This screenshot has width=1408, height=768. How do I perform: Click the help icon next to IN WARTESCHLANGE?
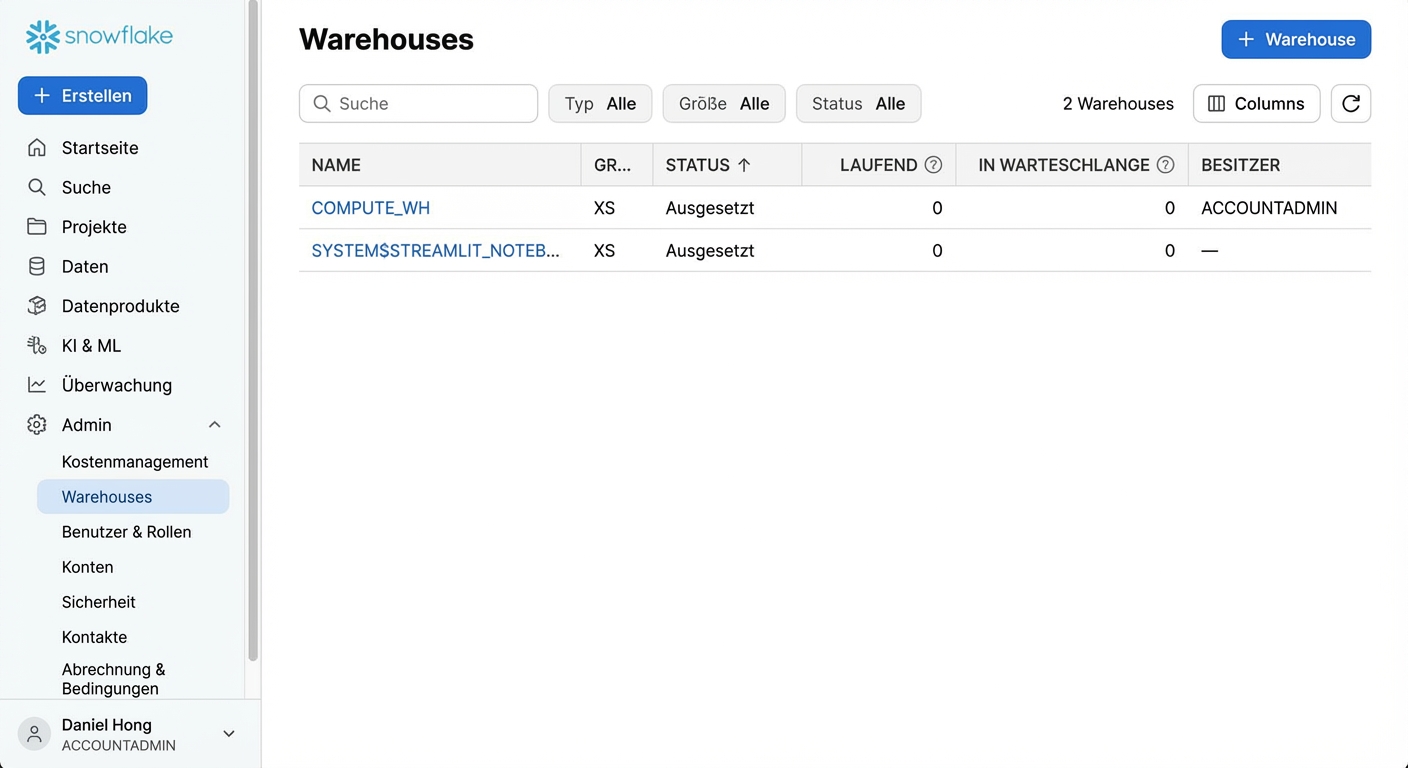coord(1165,165)
